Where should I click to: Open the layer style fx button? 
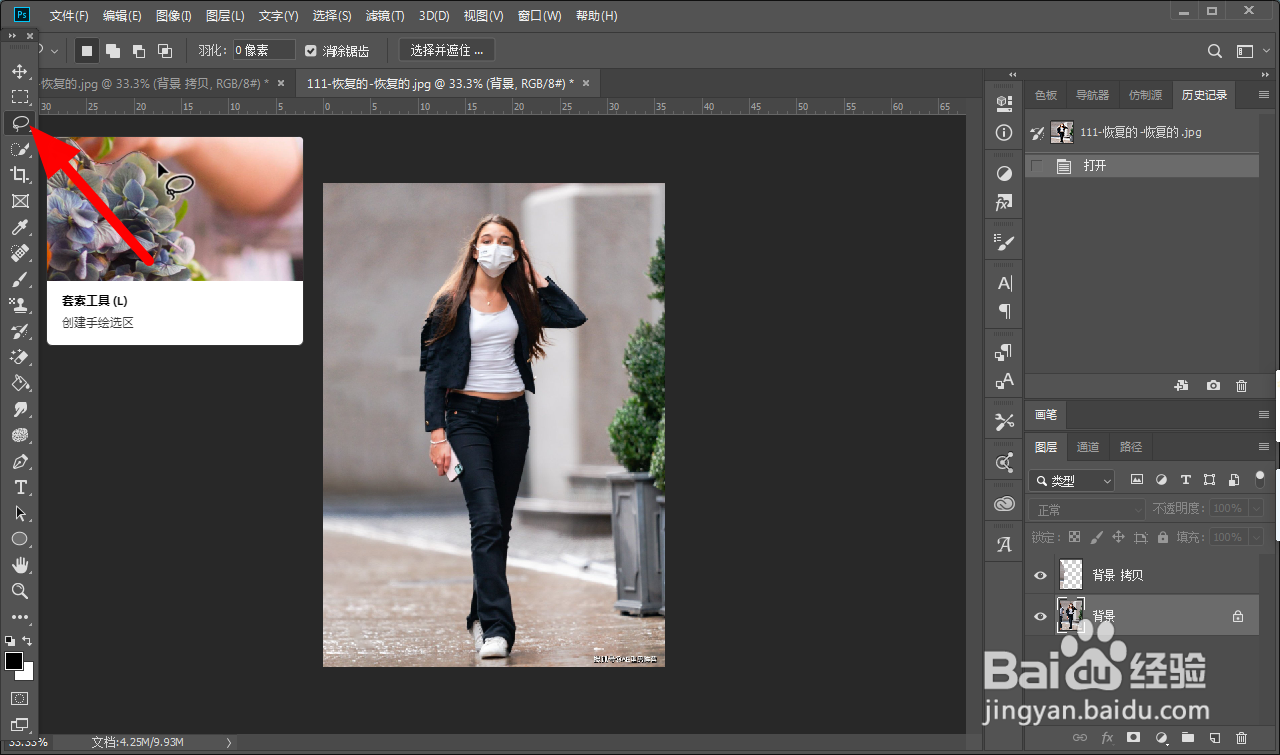coord(1106,737)
